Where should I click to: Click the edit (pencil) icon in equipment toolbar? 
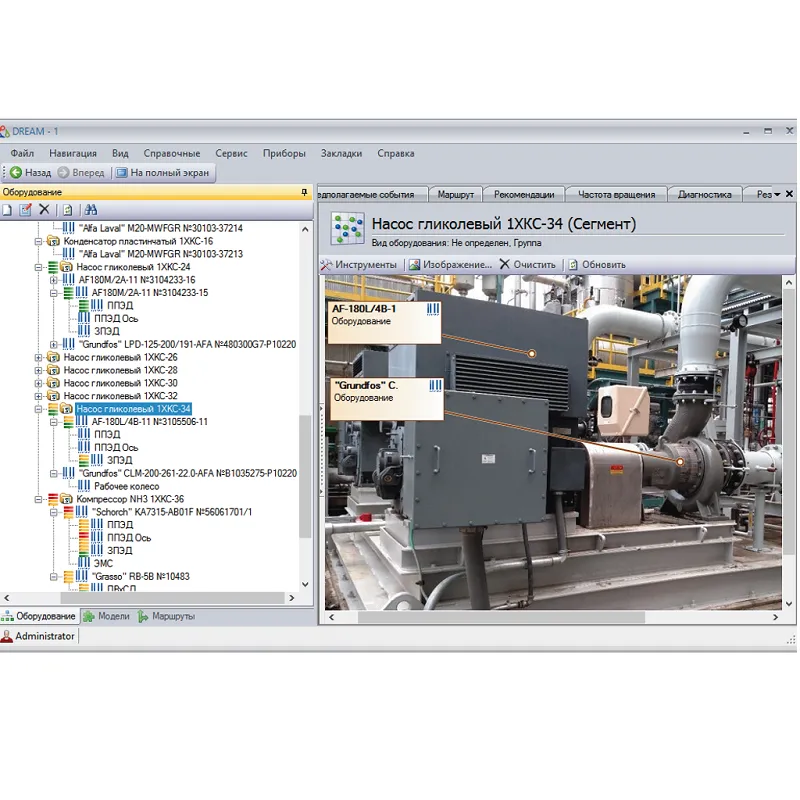pos(25,210)
